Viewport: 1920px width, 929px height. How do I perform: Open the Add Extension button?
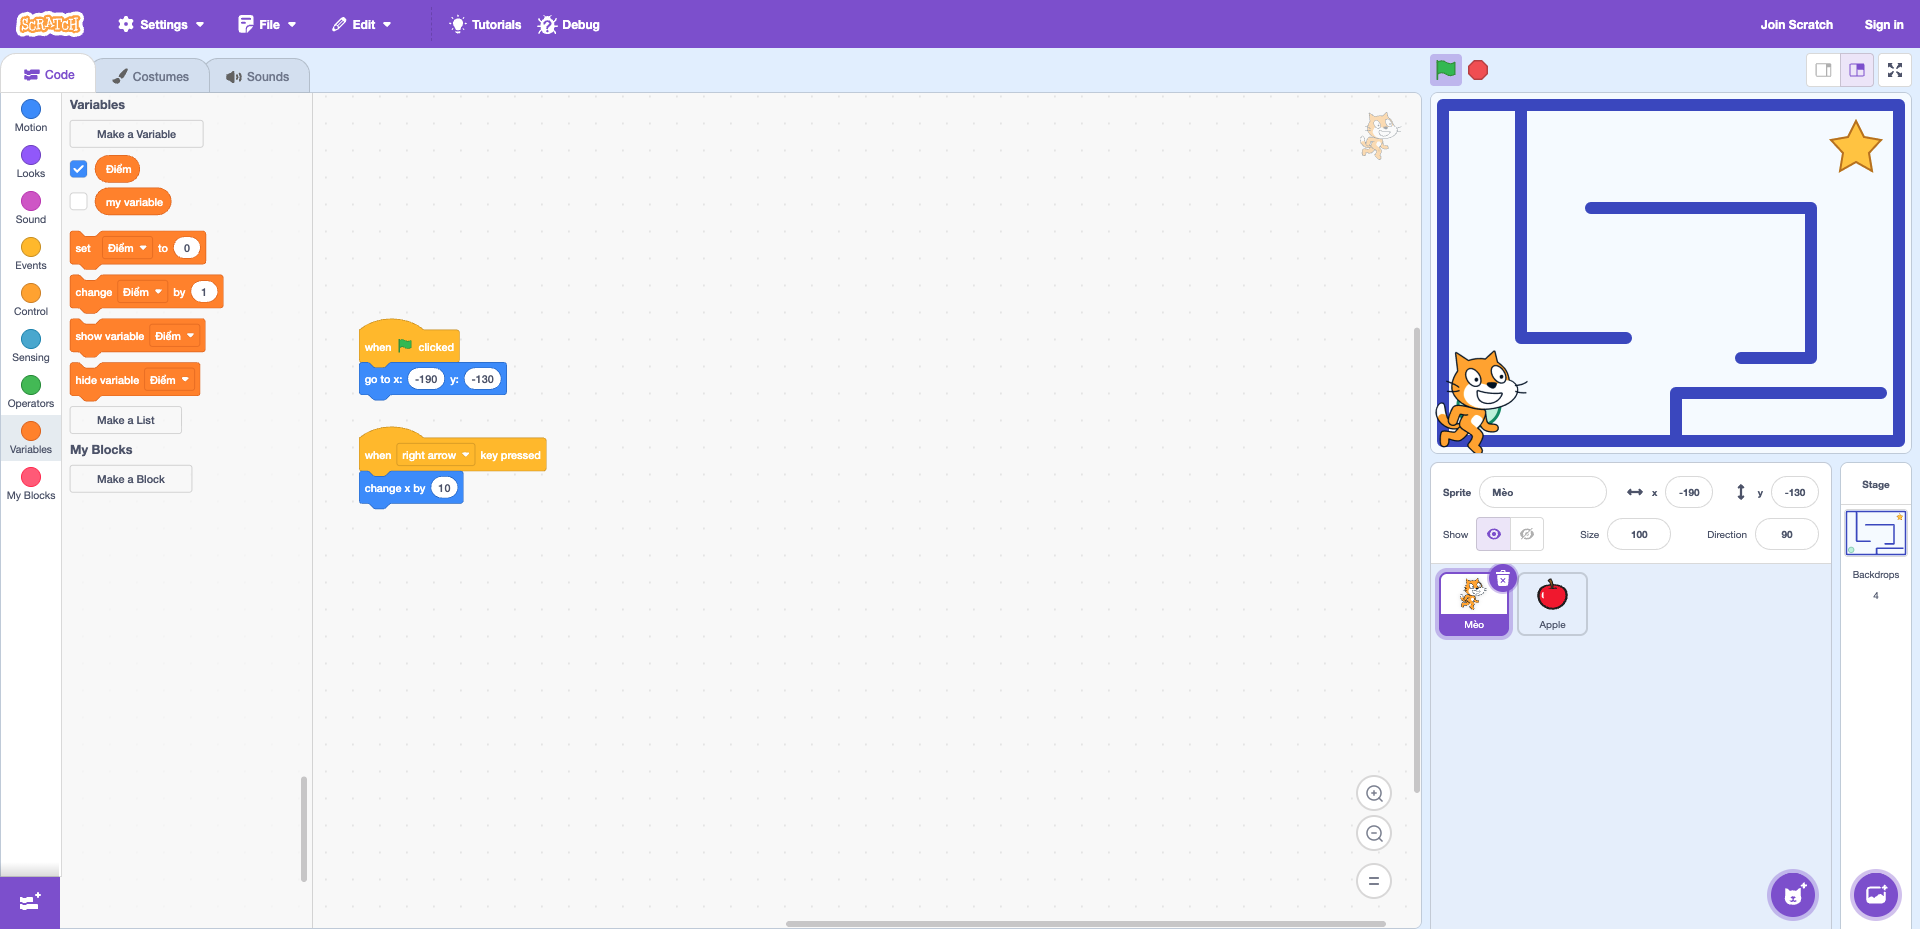click(30, 902)
